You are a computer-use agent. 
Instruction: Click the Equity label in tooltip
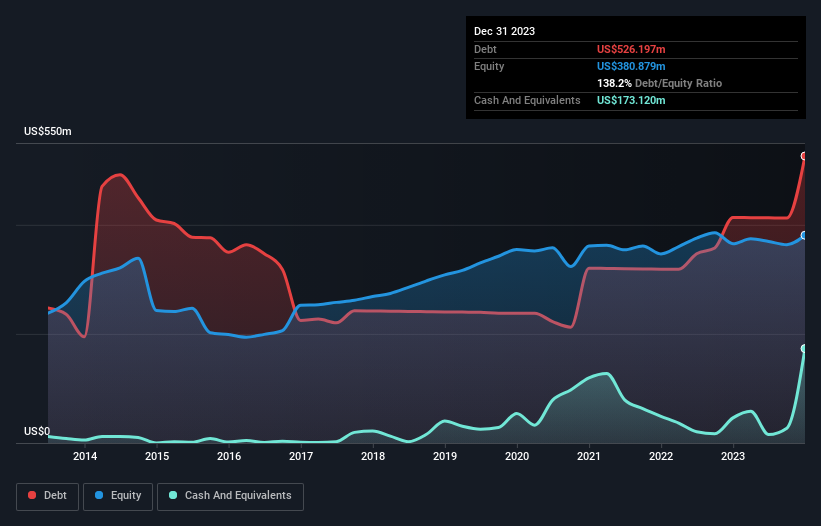pyautogui.click(x=489, y=66)
